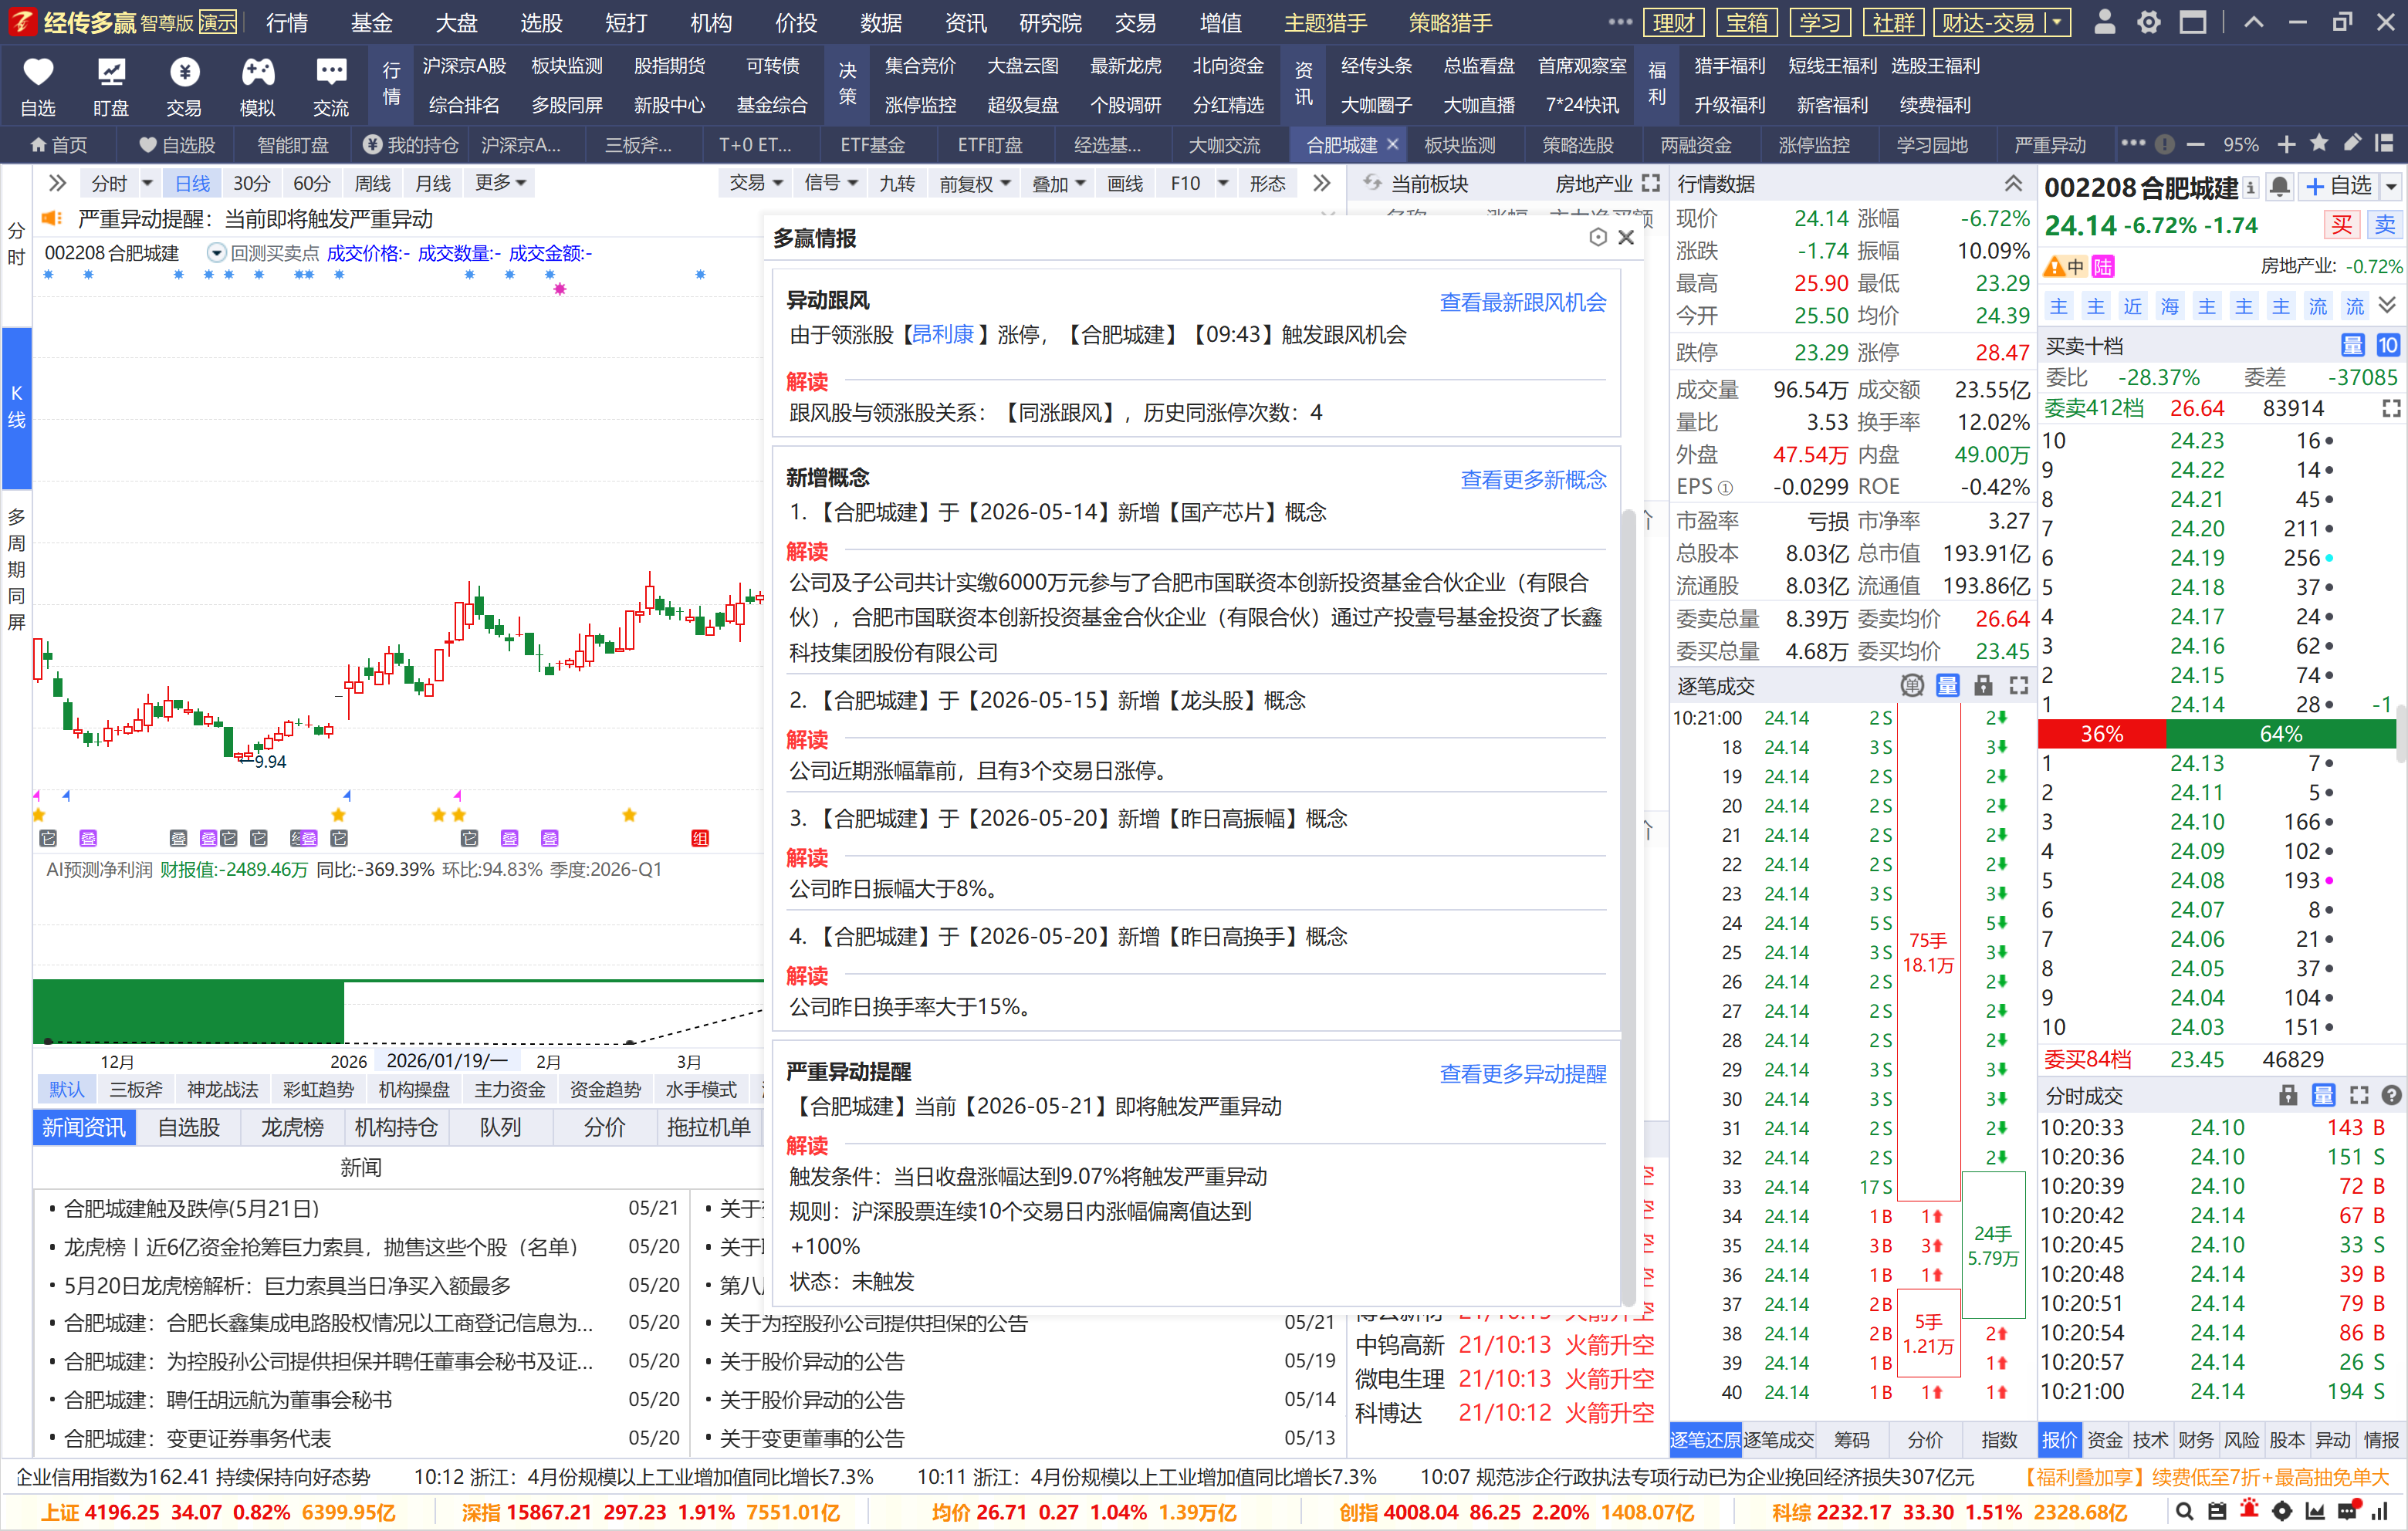The height and width of the screenshot is (1531, 2408).
Task: Open the user account profile icon
Action: click(2105, 22)
